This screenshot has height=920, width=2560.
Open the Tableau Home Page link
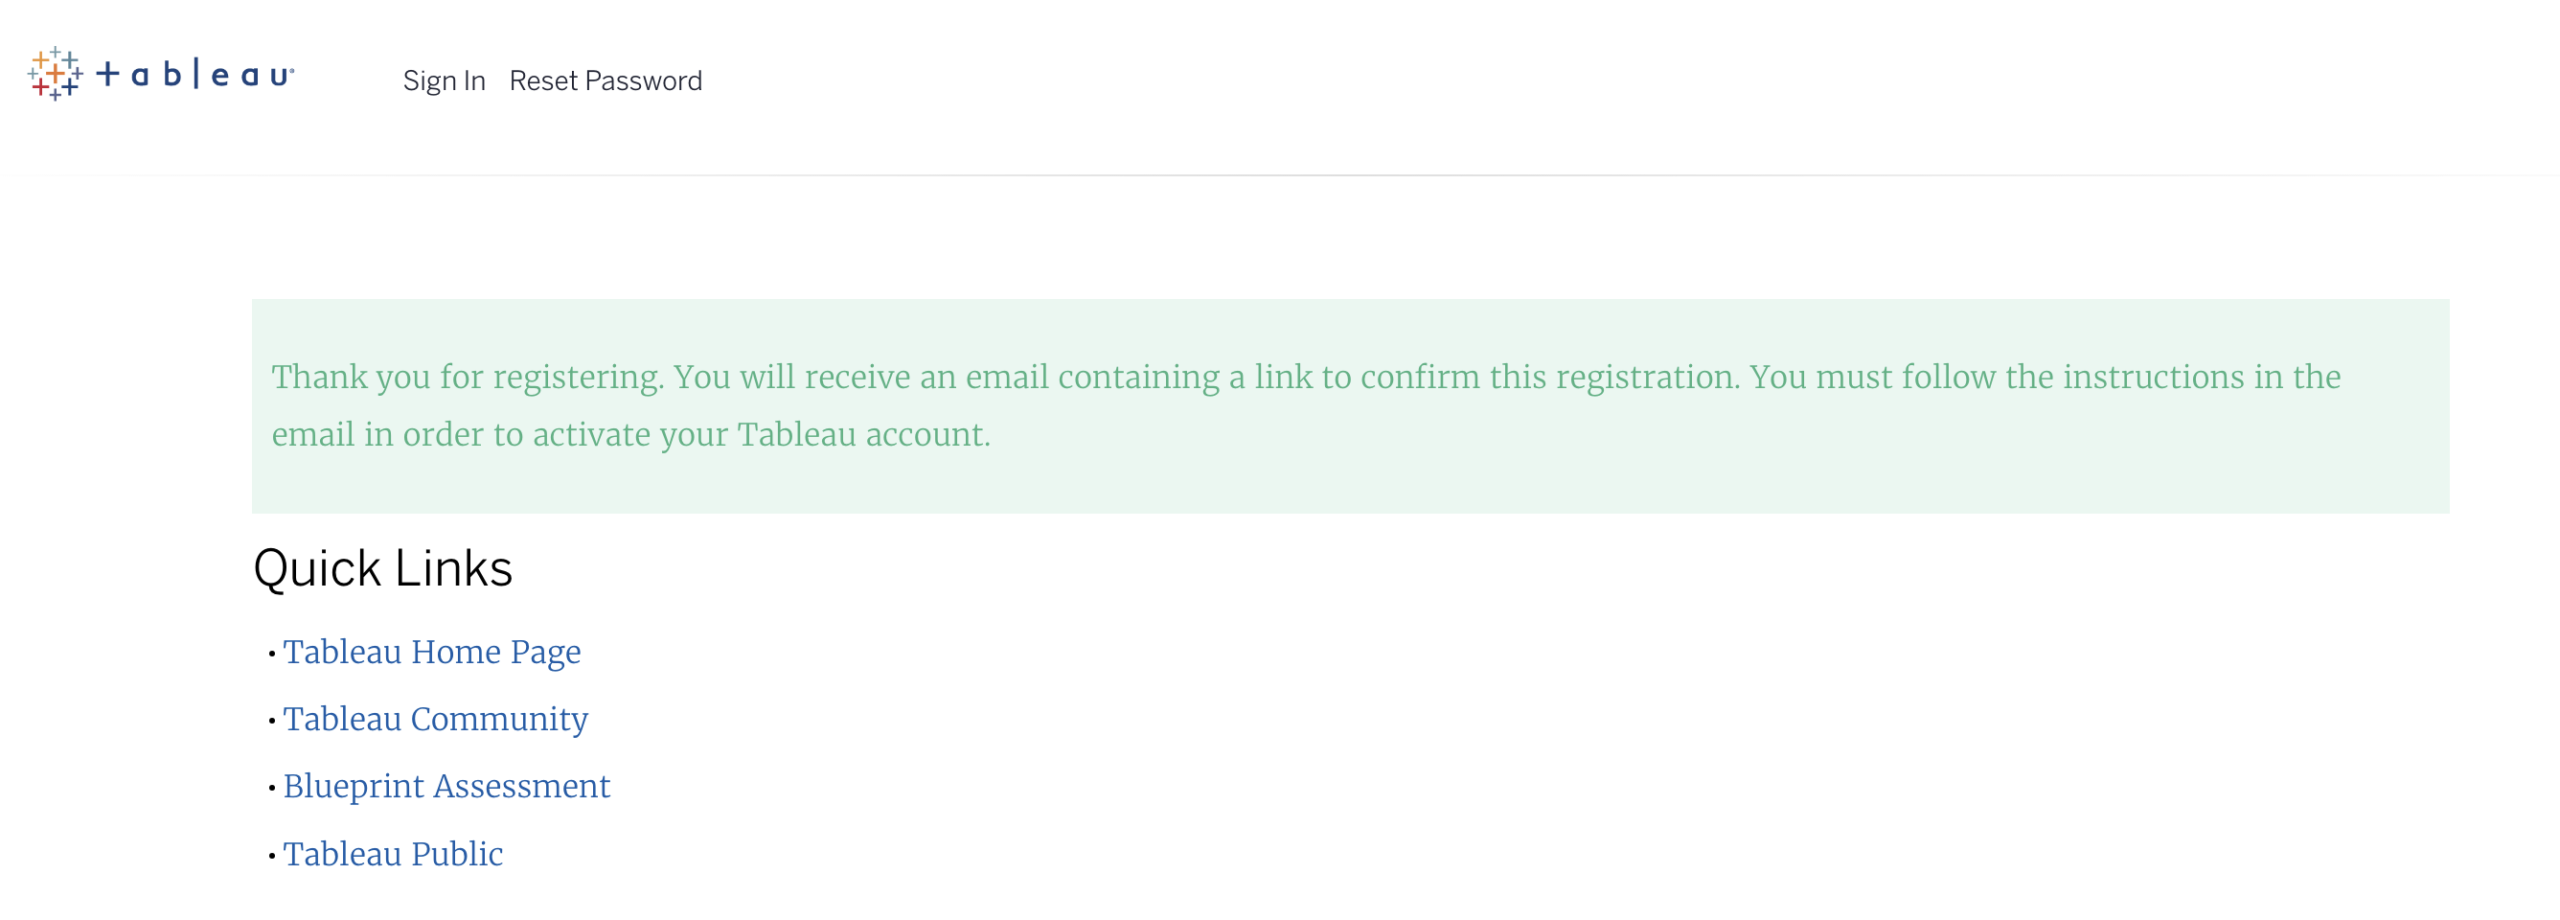431,652
